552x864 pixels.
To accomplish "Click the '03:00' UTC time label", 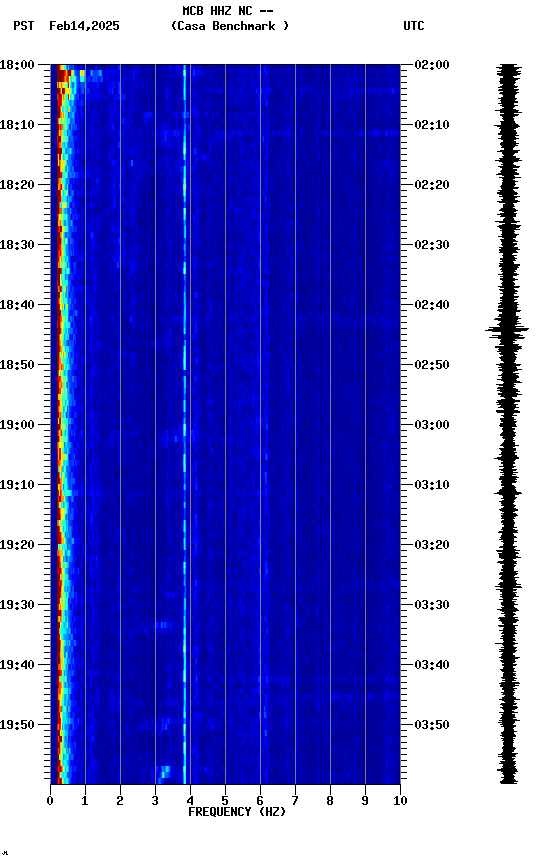I will point(432,425).
